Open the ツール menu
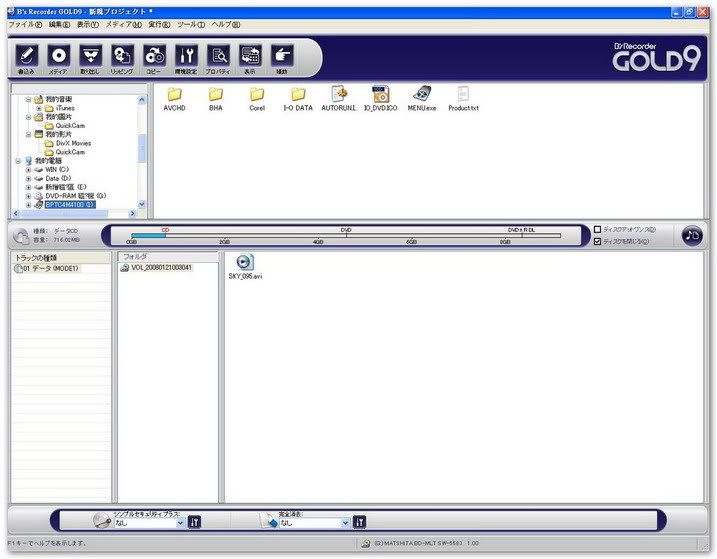Screen dimensions: 717x559 point(191,24)
